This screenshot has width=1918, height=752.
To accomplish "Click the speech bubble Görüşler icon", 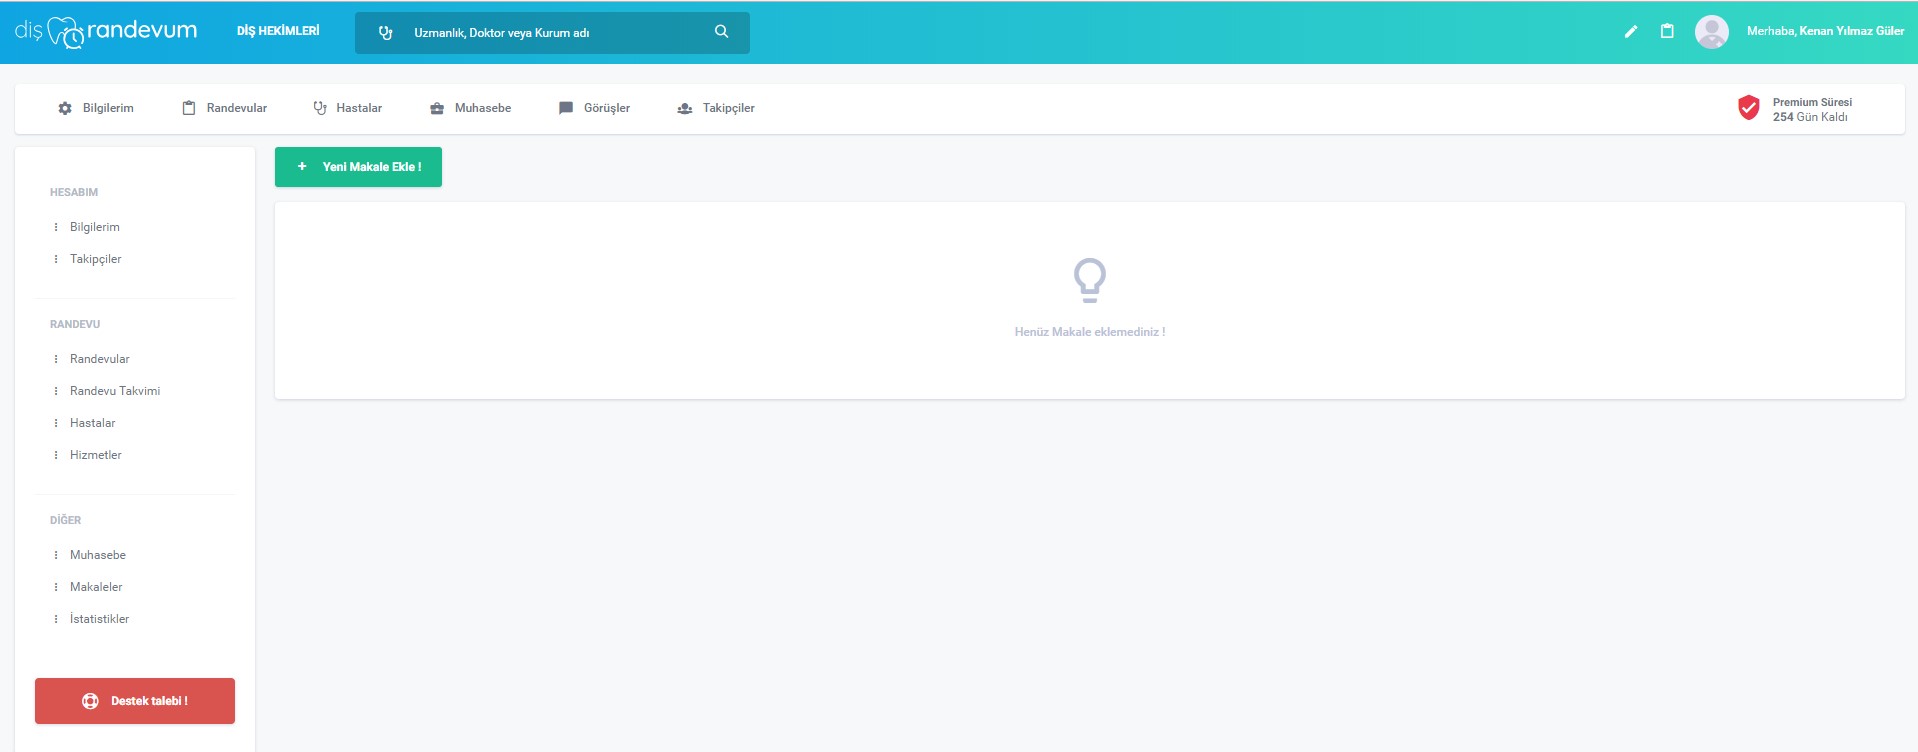I will click(566, 108).
